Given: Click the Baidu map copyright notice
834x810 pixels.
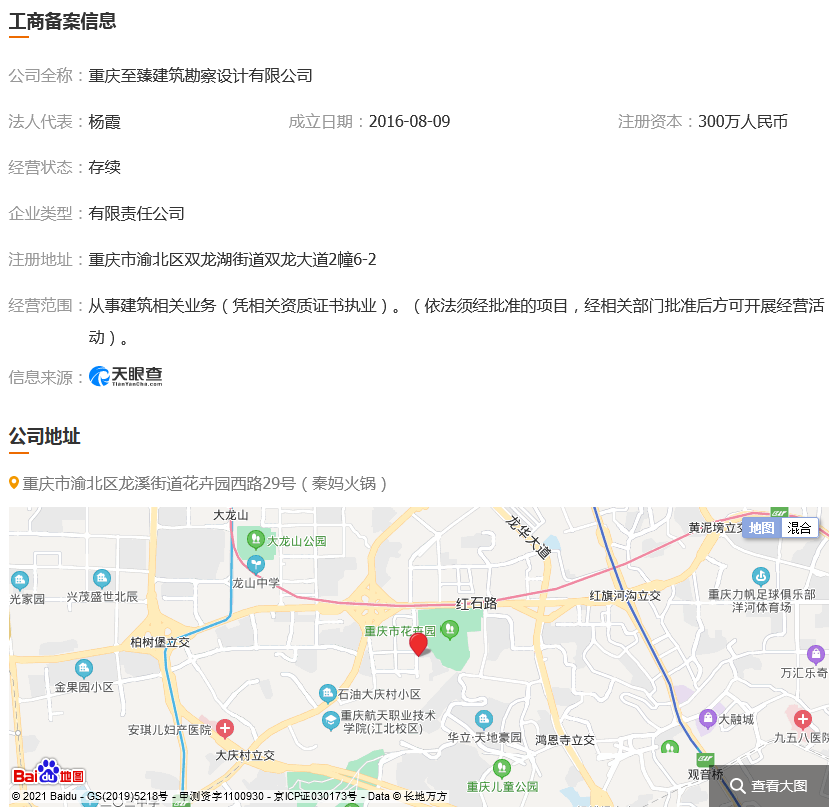Looking at the screenshot, I should click(x=229, y=796).
